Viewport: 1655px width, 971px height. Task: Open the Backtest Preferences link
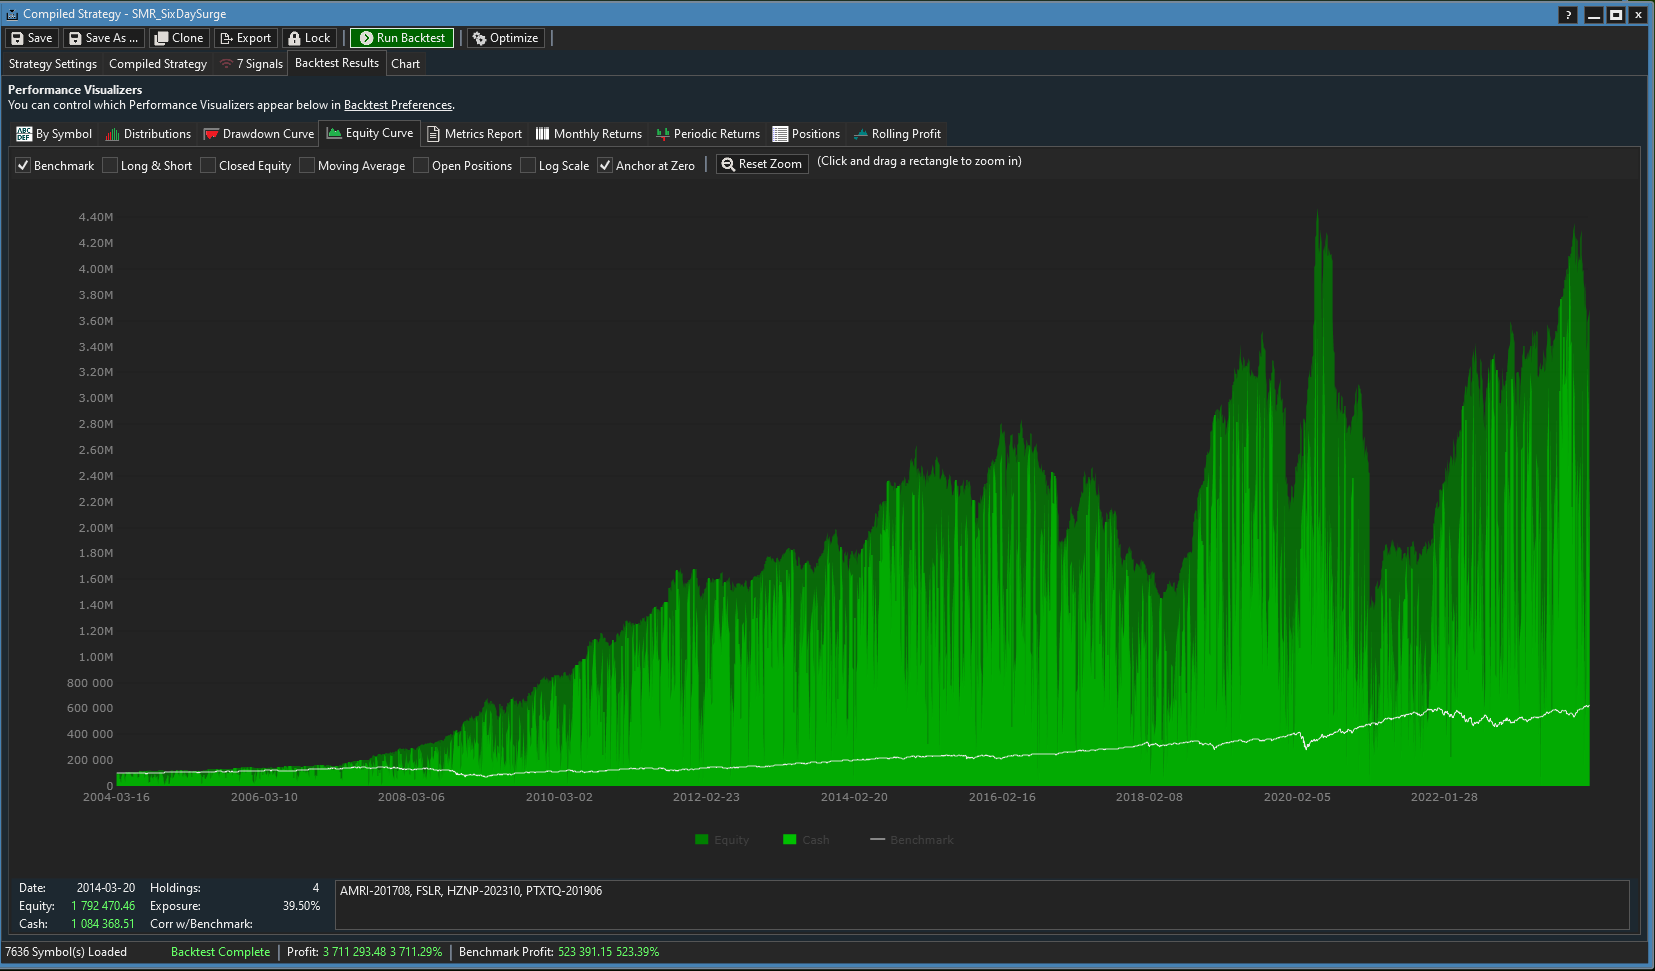coord(398,105)
